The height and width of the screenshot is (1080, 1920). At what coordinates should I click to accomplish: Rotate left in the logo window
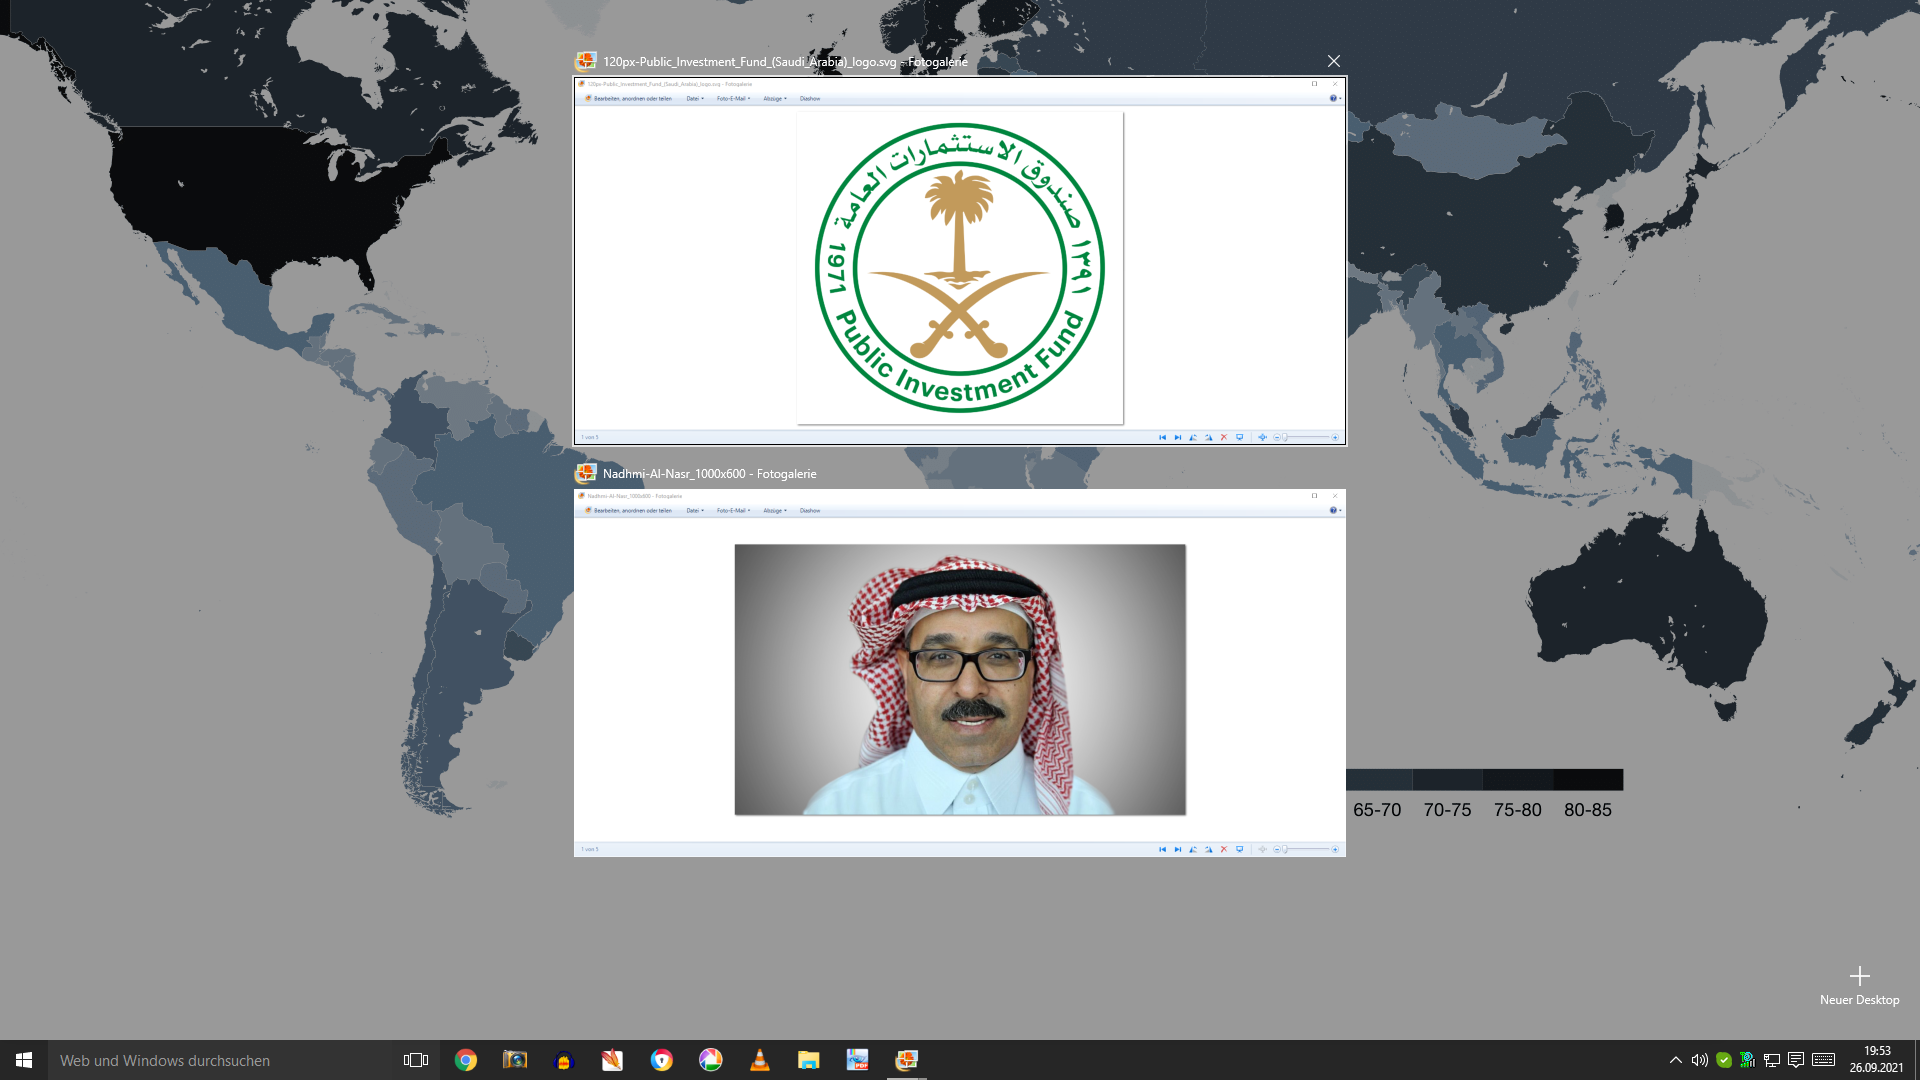click(1193, 437)
